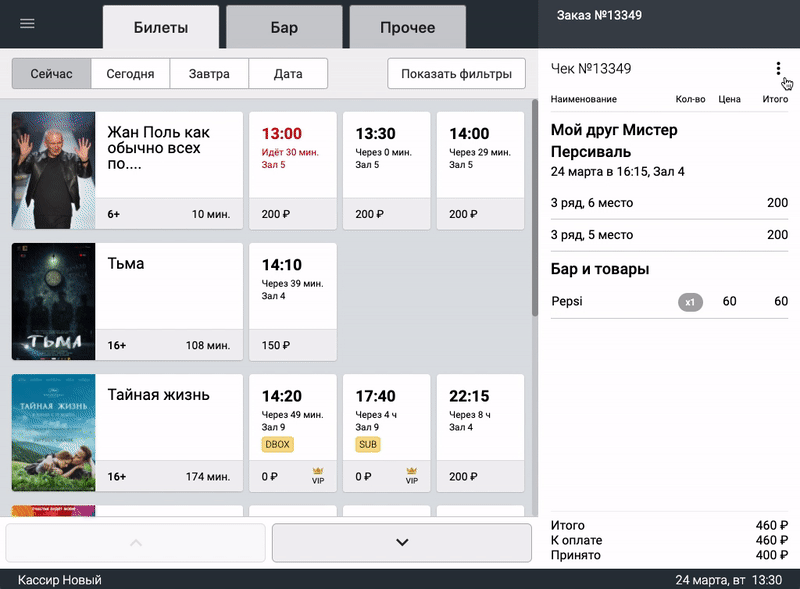
Task: Click the DBOX badge on 14:20 session
Action: tap(278, 444)
